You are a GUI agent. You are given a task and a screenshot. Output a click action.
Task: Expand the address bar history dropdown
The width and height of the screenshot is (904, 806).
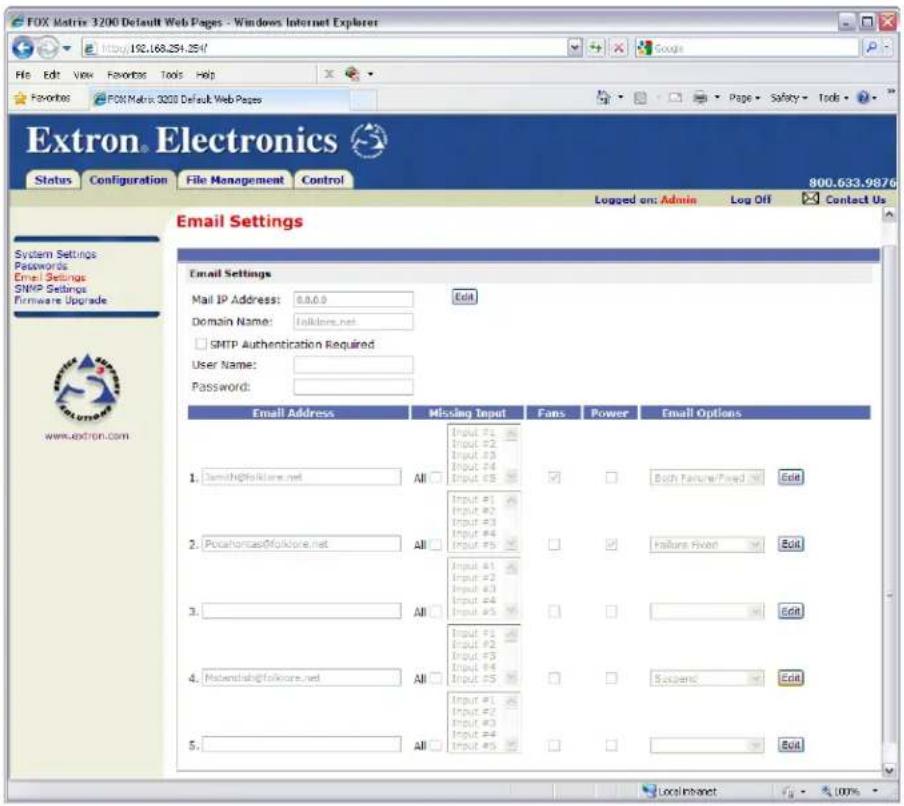[575, 48]
